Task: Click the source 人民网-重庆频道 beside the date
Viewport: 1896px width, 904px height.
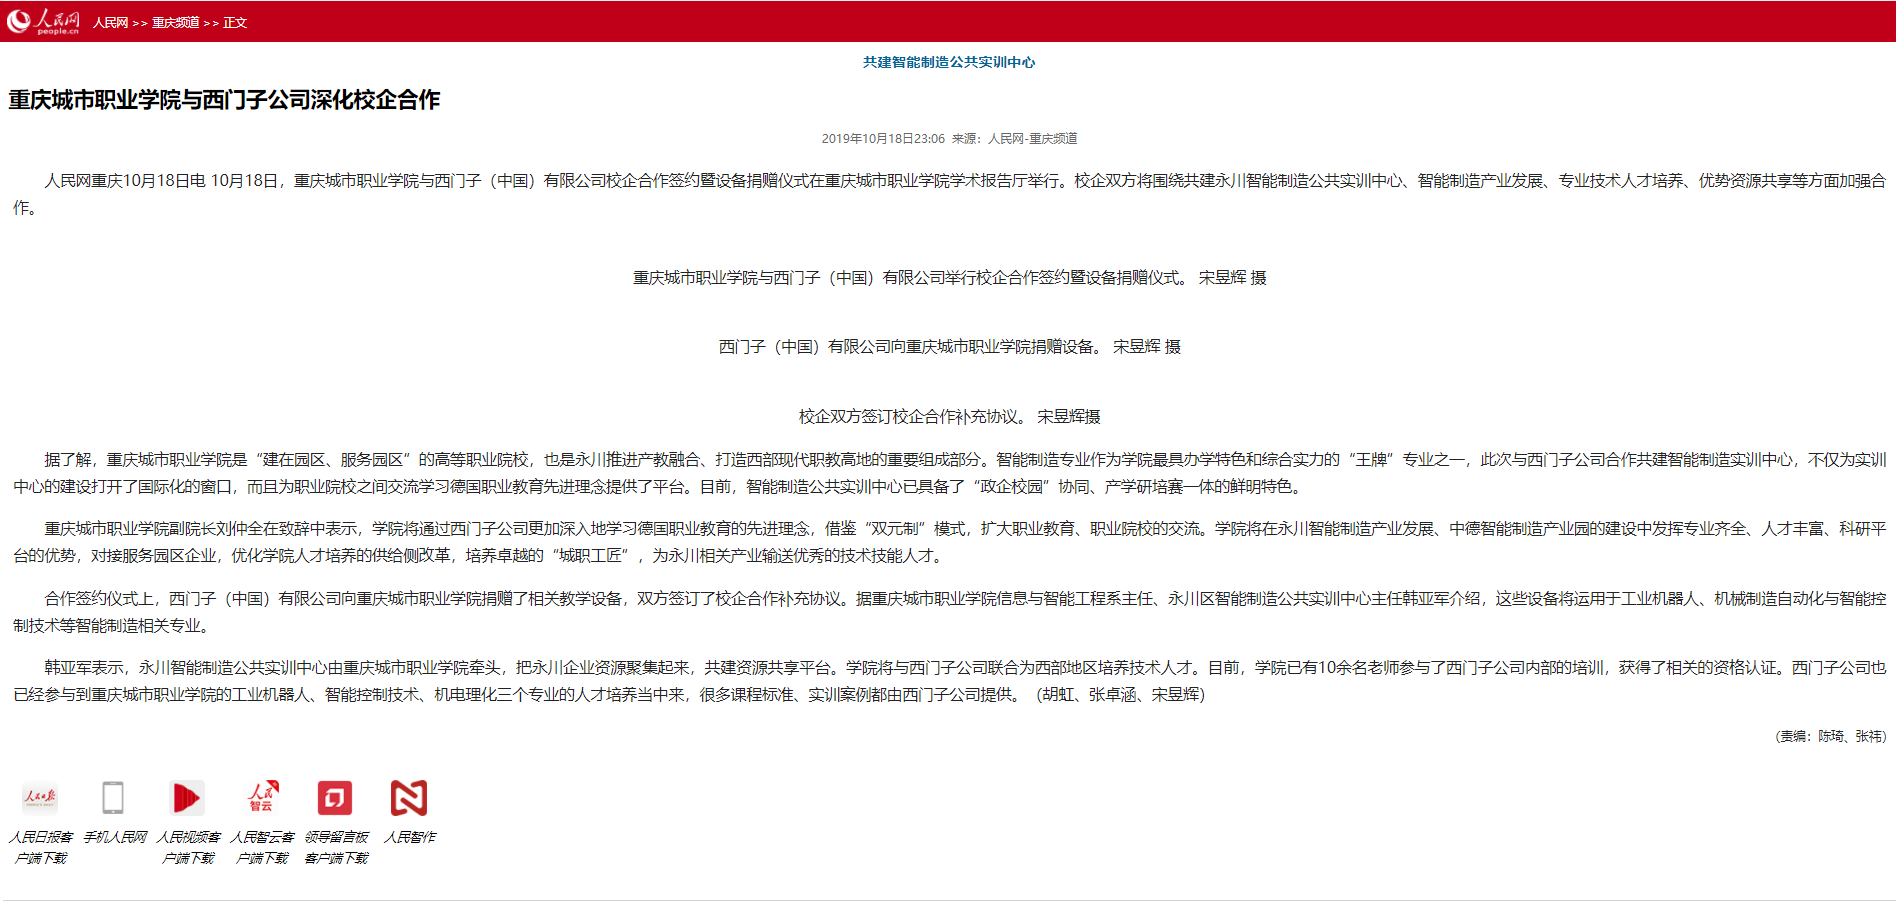Action: 1032,139
